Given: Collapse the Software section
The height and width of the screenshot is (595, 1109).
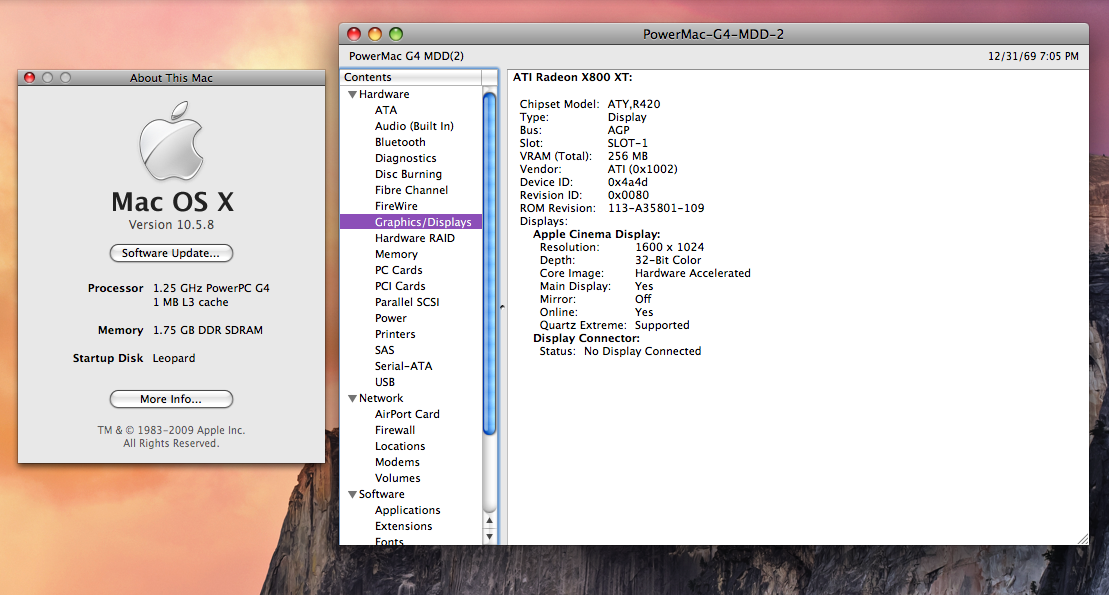Looking at the screenshot, I should point(352,493).
